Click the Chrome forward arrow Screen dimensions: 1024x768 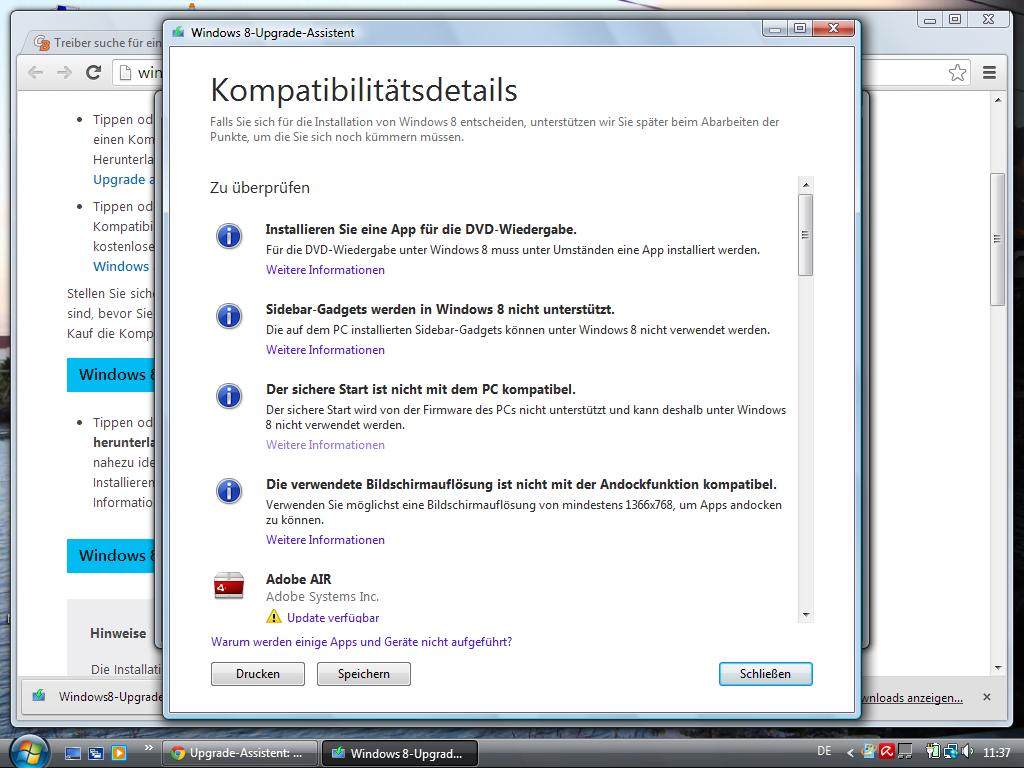[x=64, y=72]
